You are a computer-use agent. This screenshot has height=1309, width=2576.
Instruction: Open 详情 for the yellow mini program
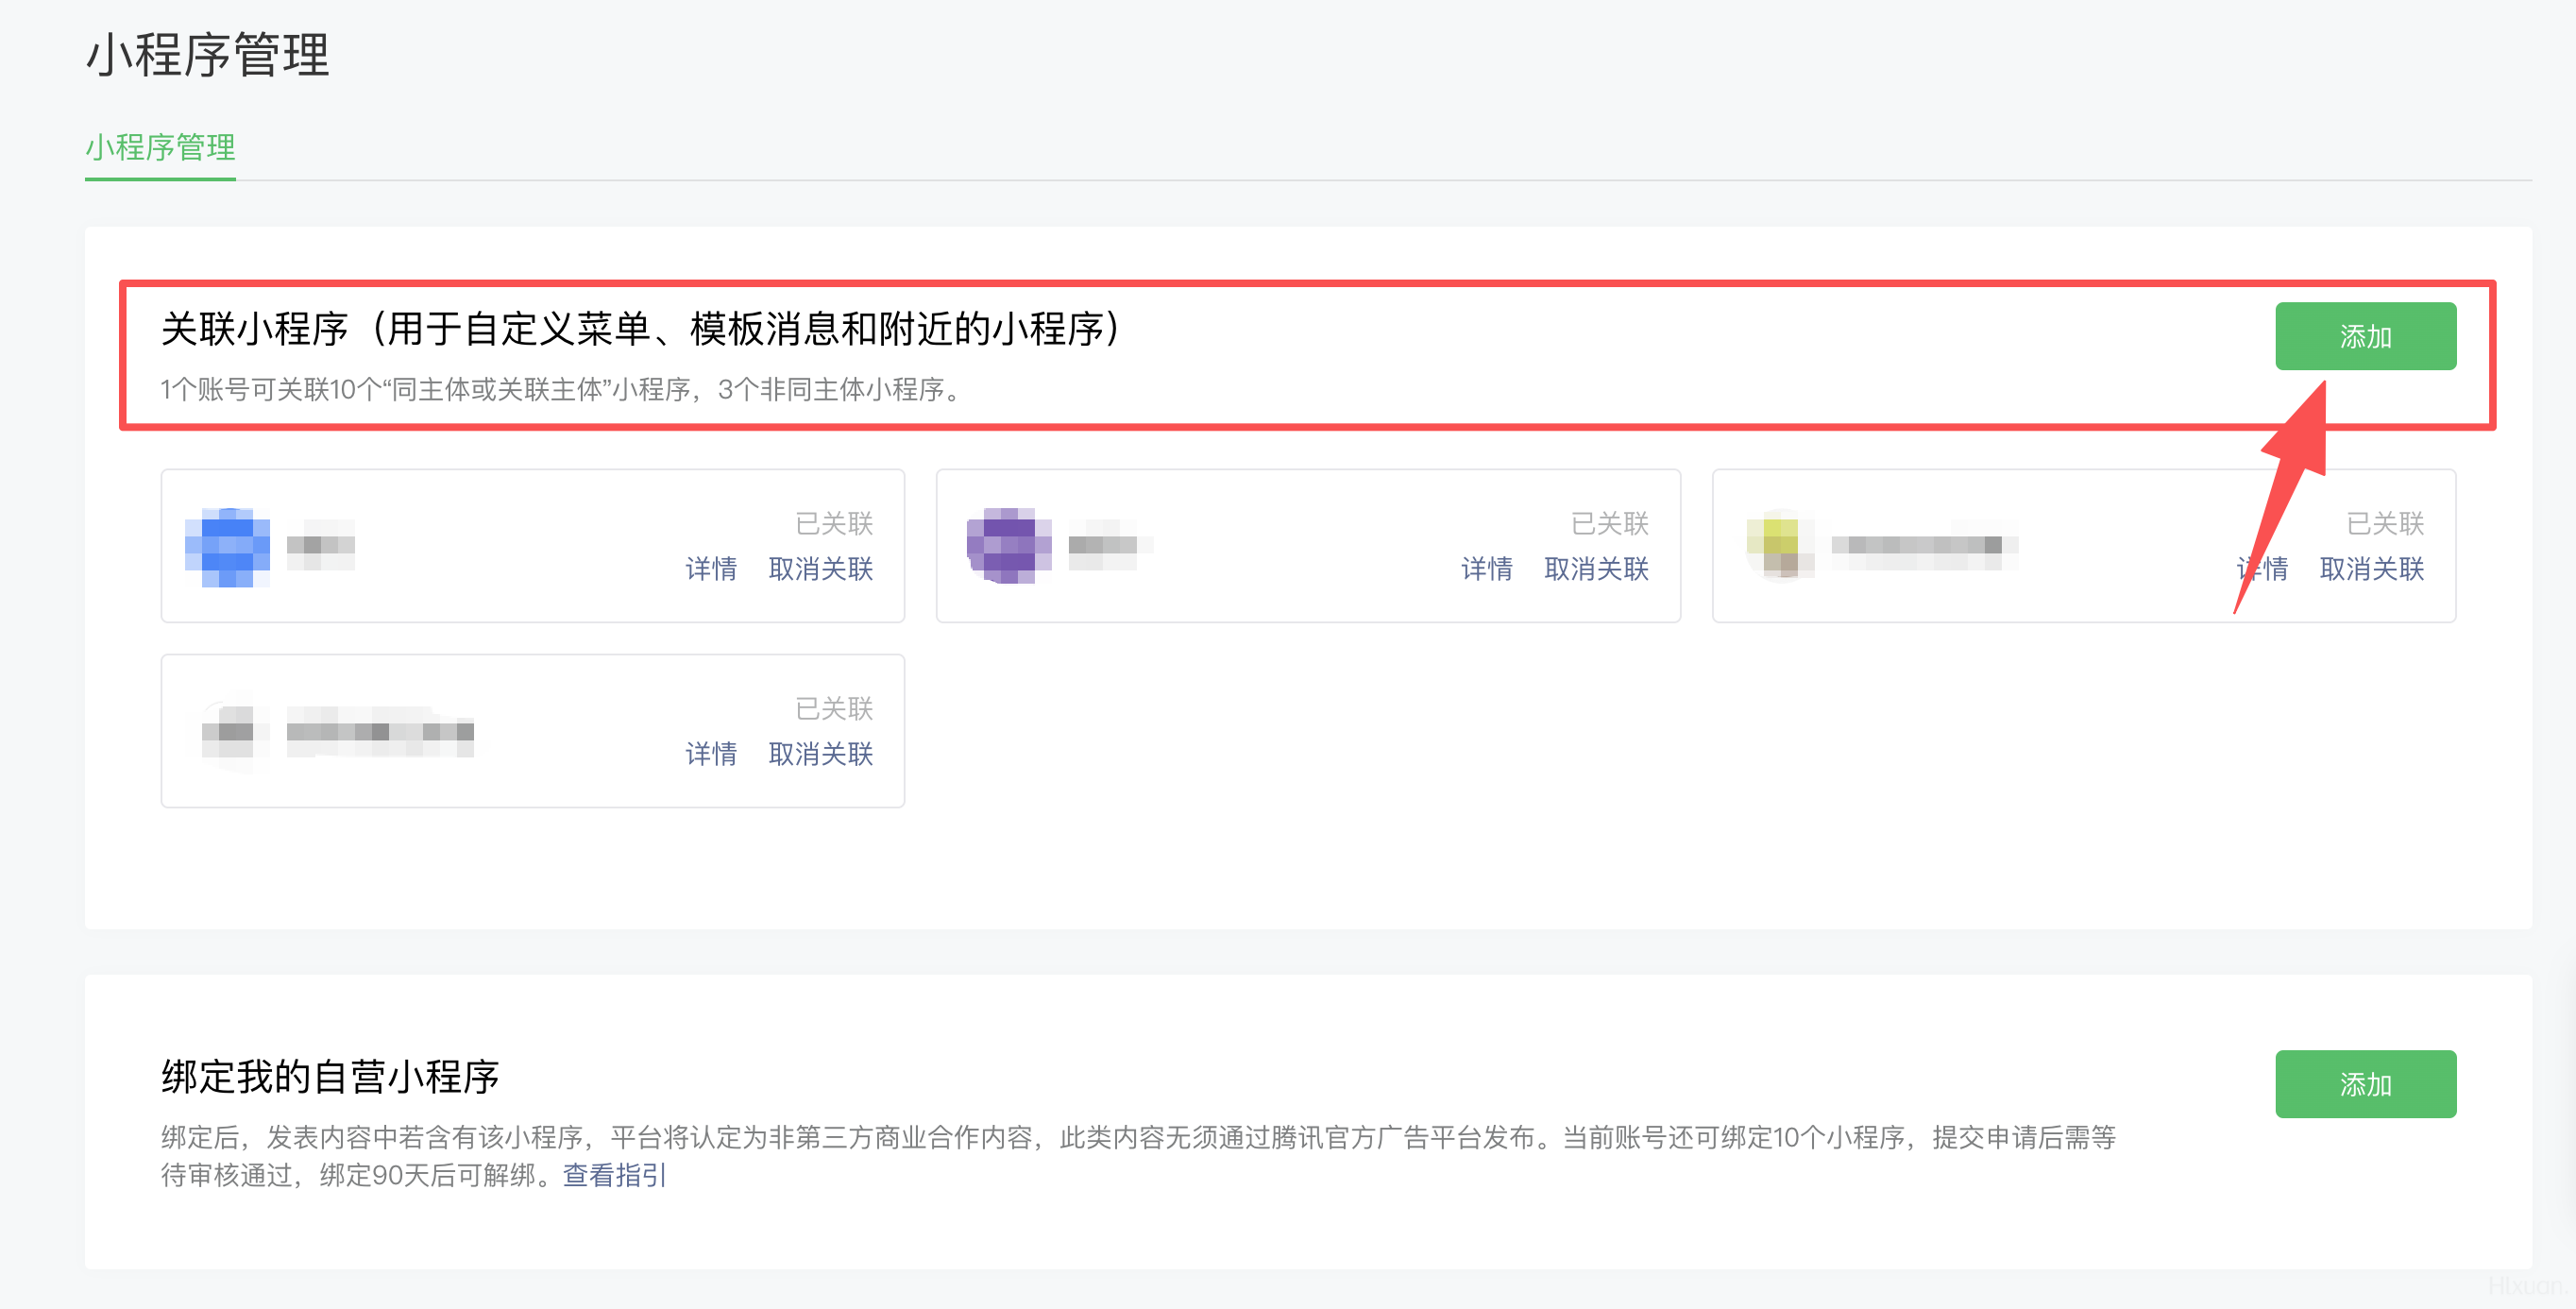pyautogui.click(x=2268, y=569)
